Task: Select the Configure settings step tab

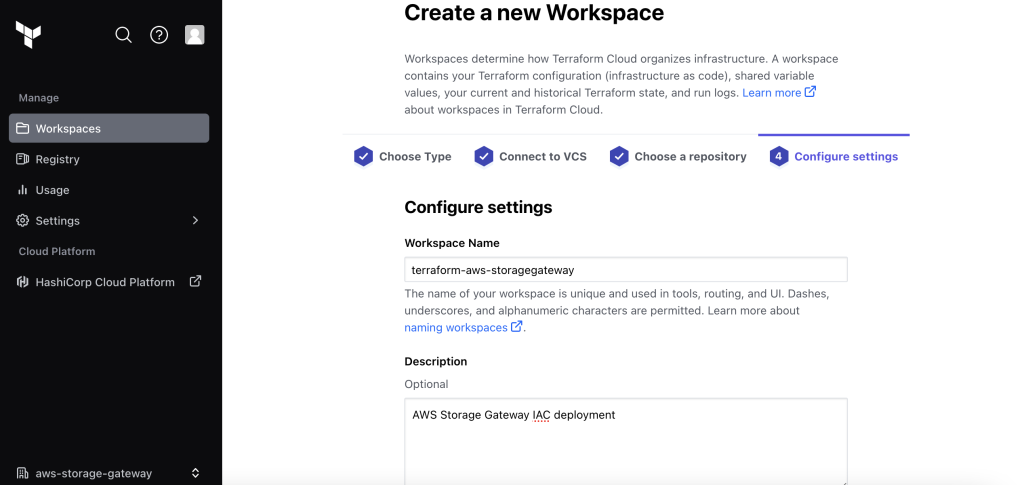Action: pyautogui.click(x=833, y=157)
